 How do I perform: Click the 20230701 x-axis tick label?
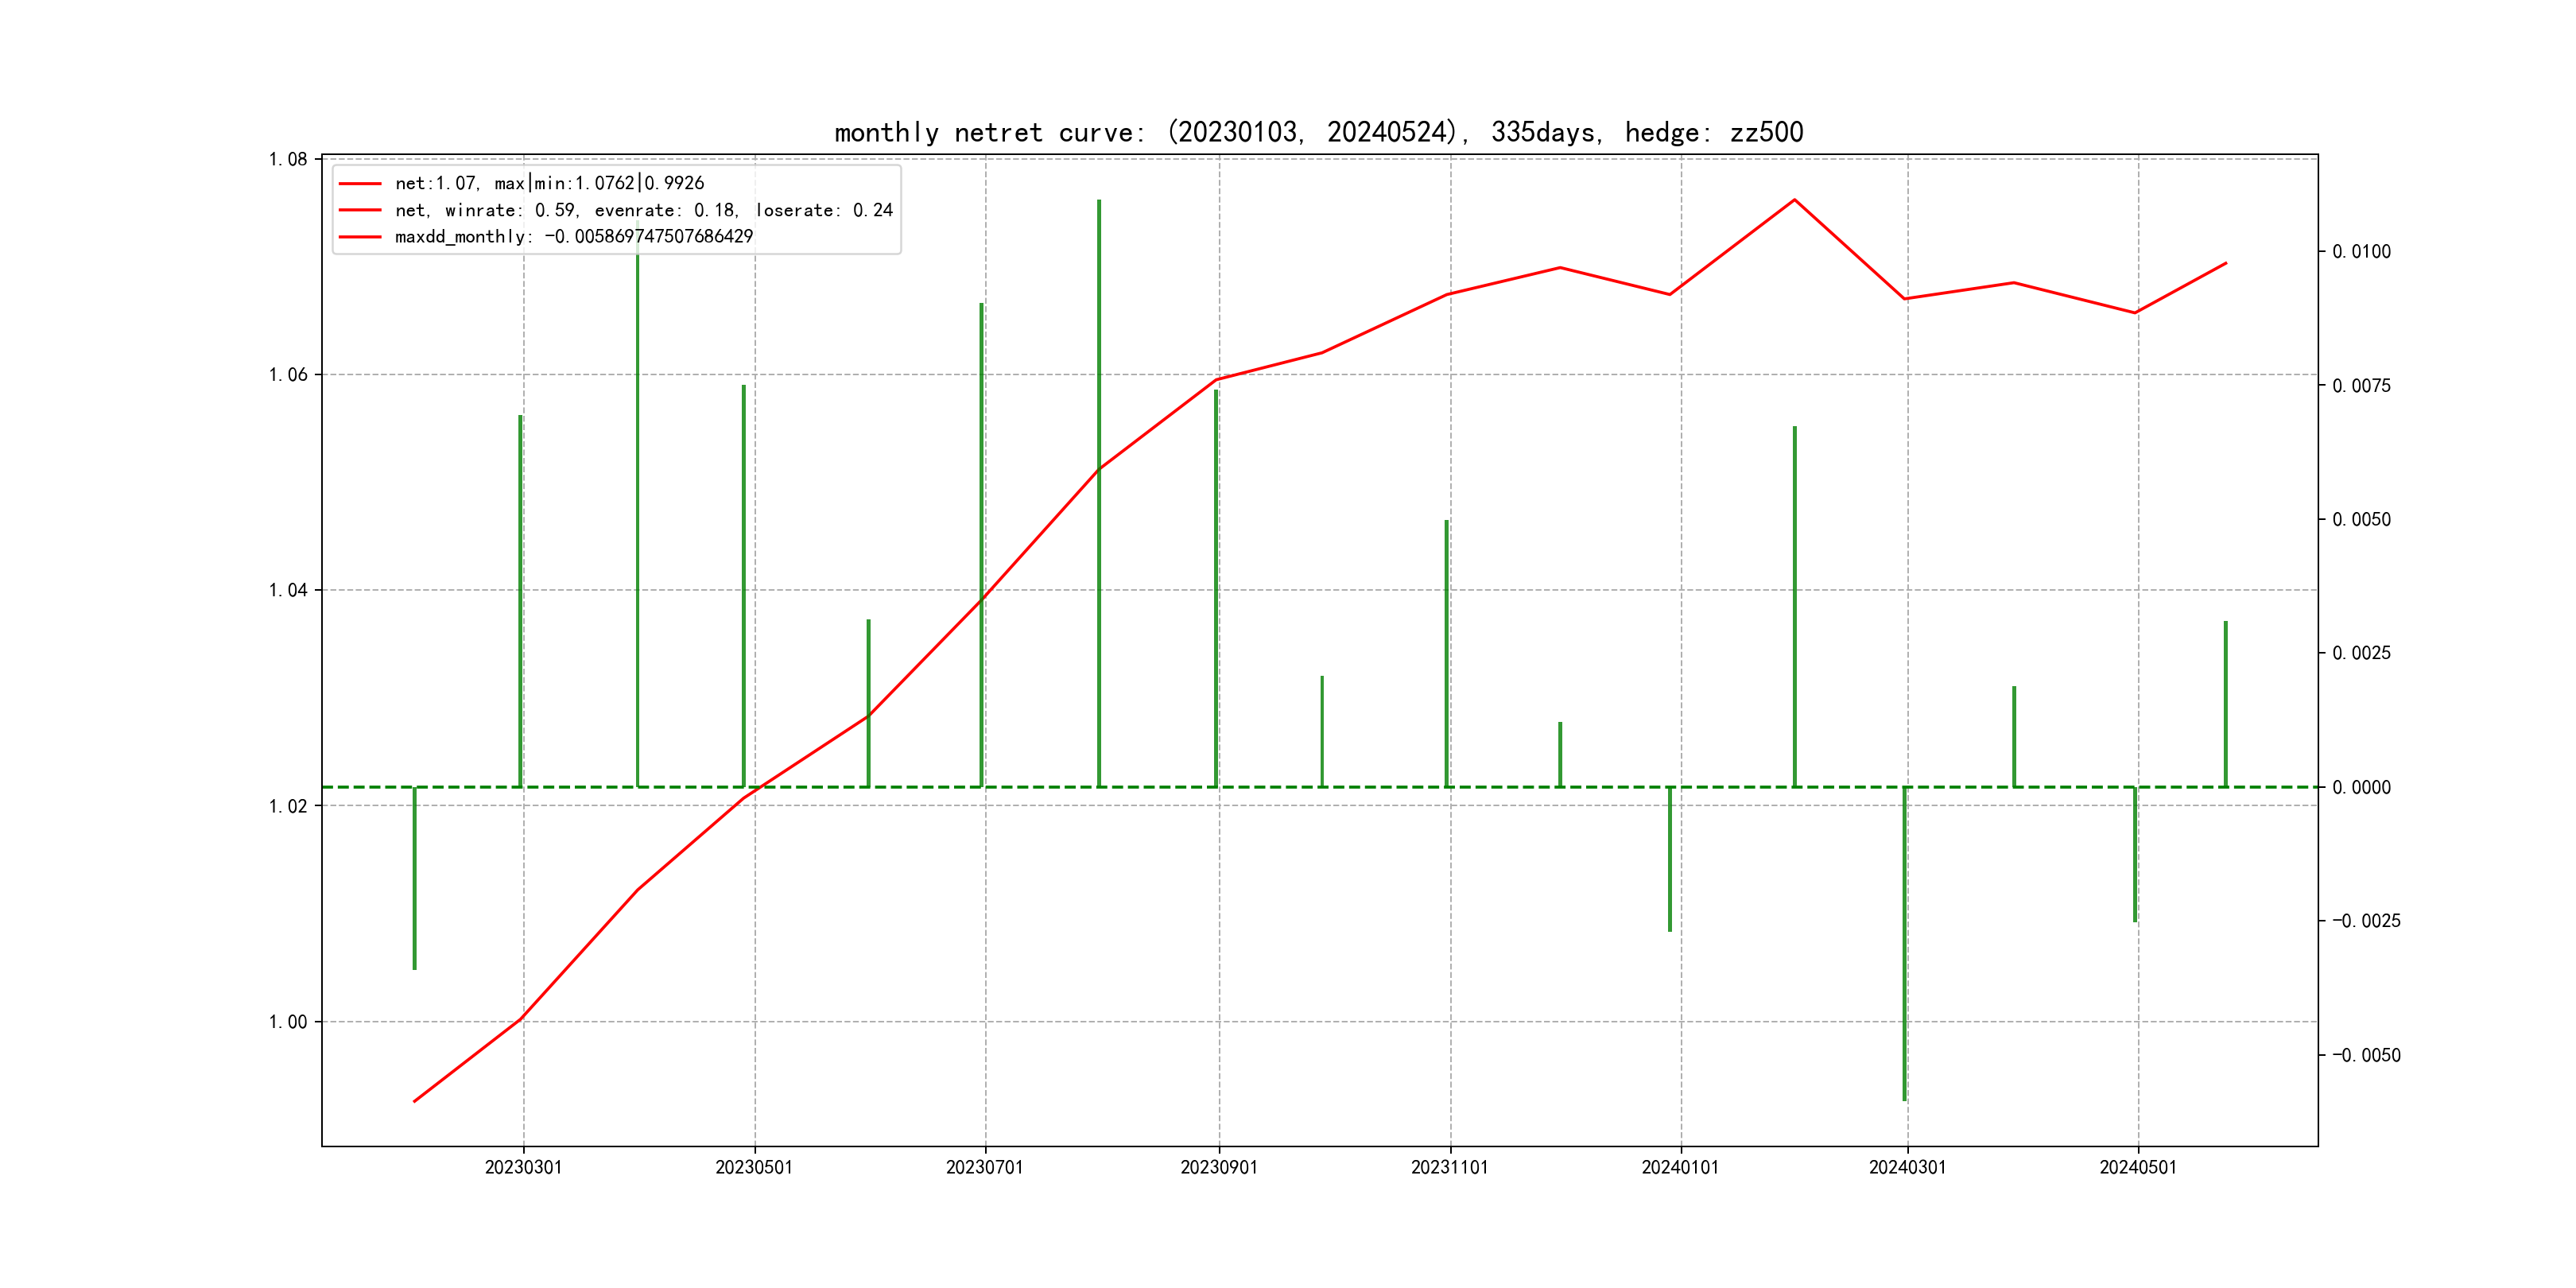pyautogui.click(x=984, y=1167)
